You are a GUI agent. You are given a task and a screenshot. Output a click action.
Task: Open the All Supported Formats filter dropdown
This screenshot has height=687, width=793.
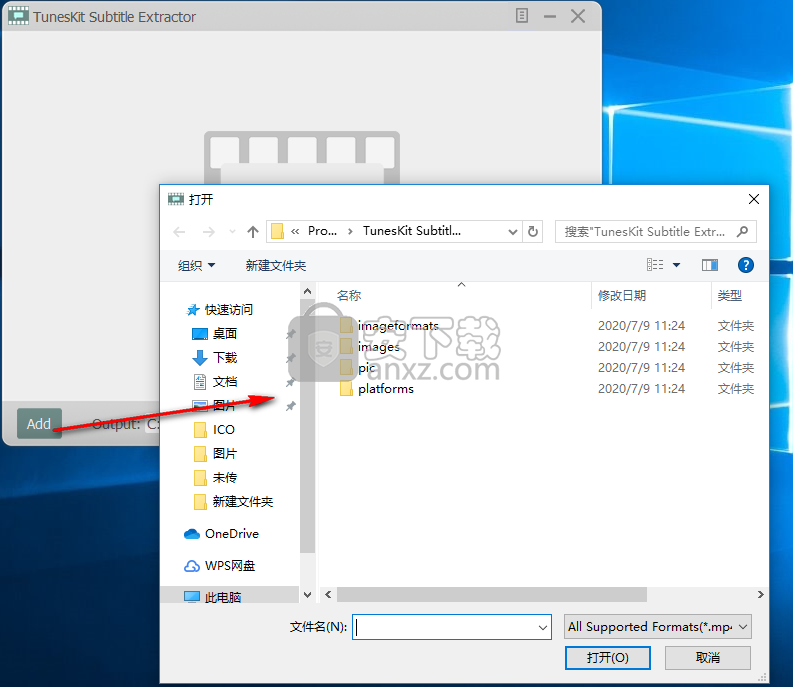click(657, 627)
